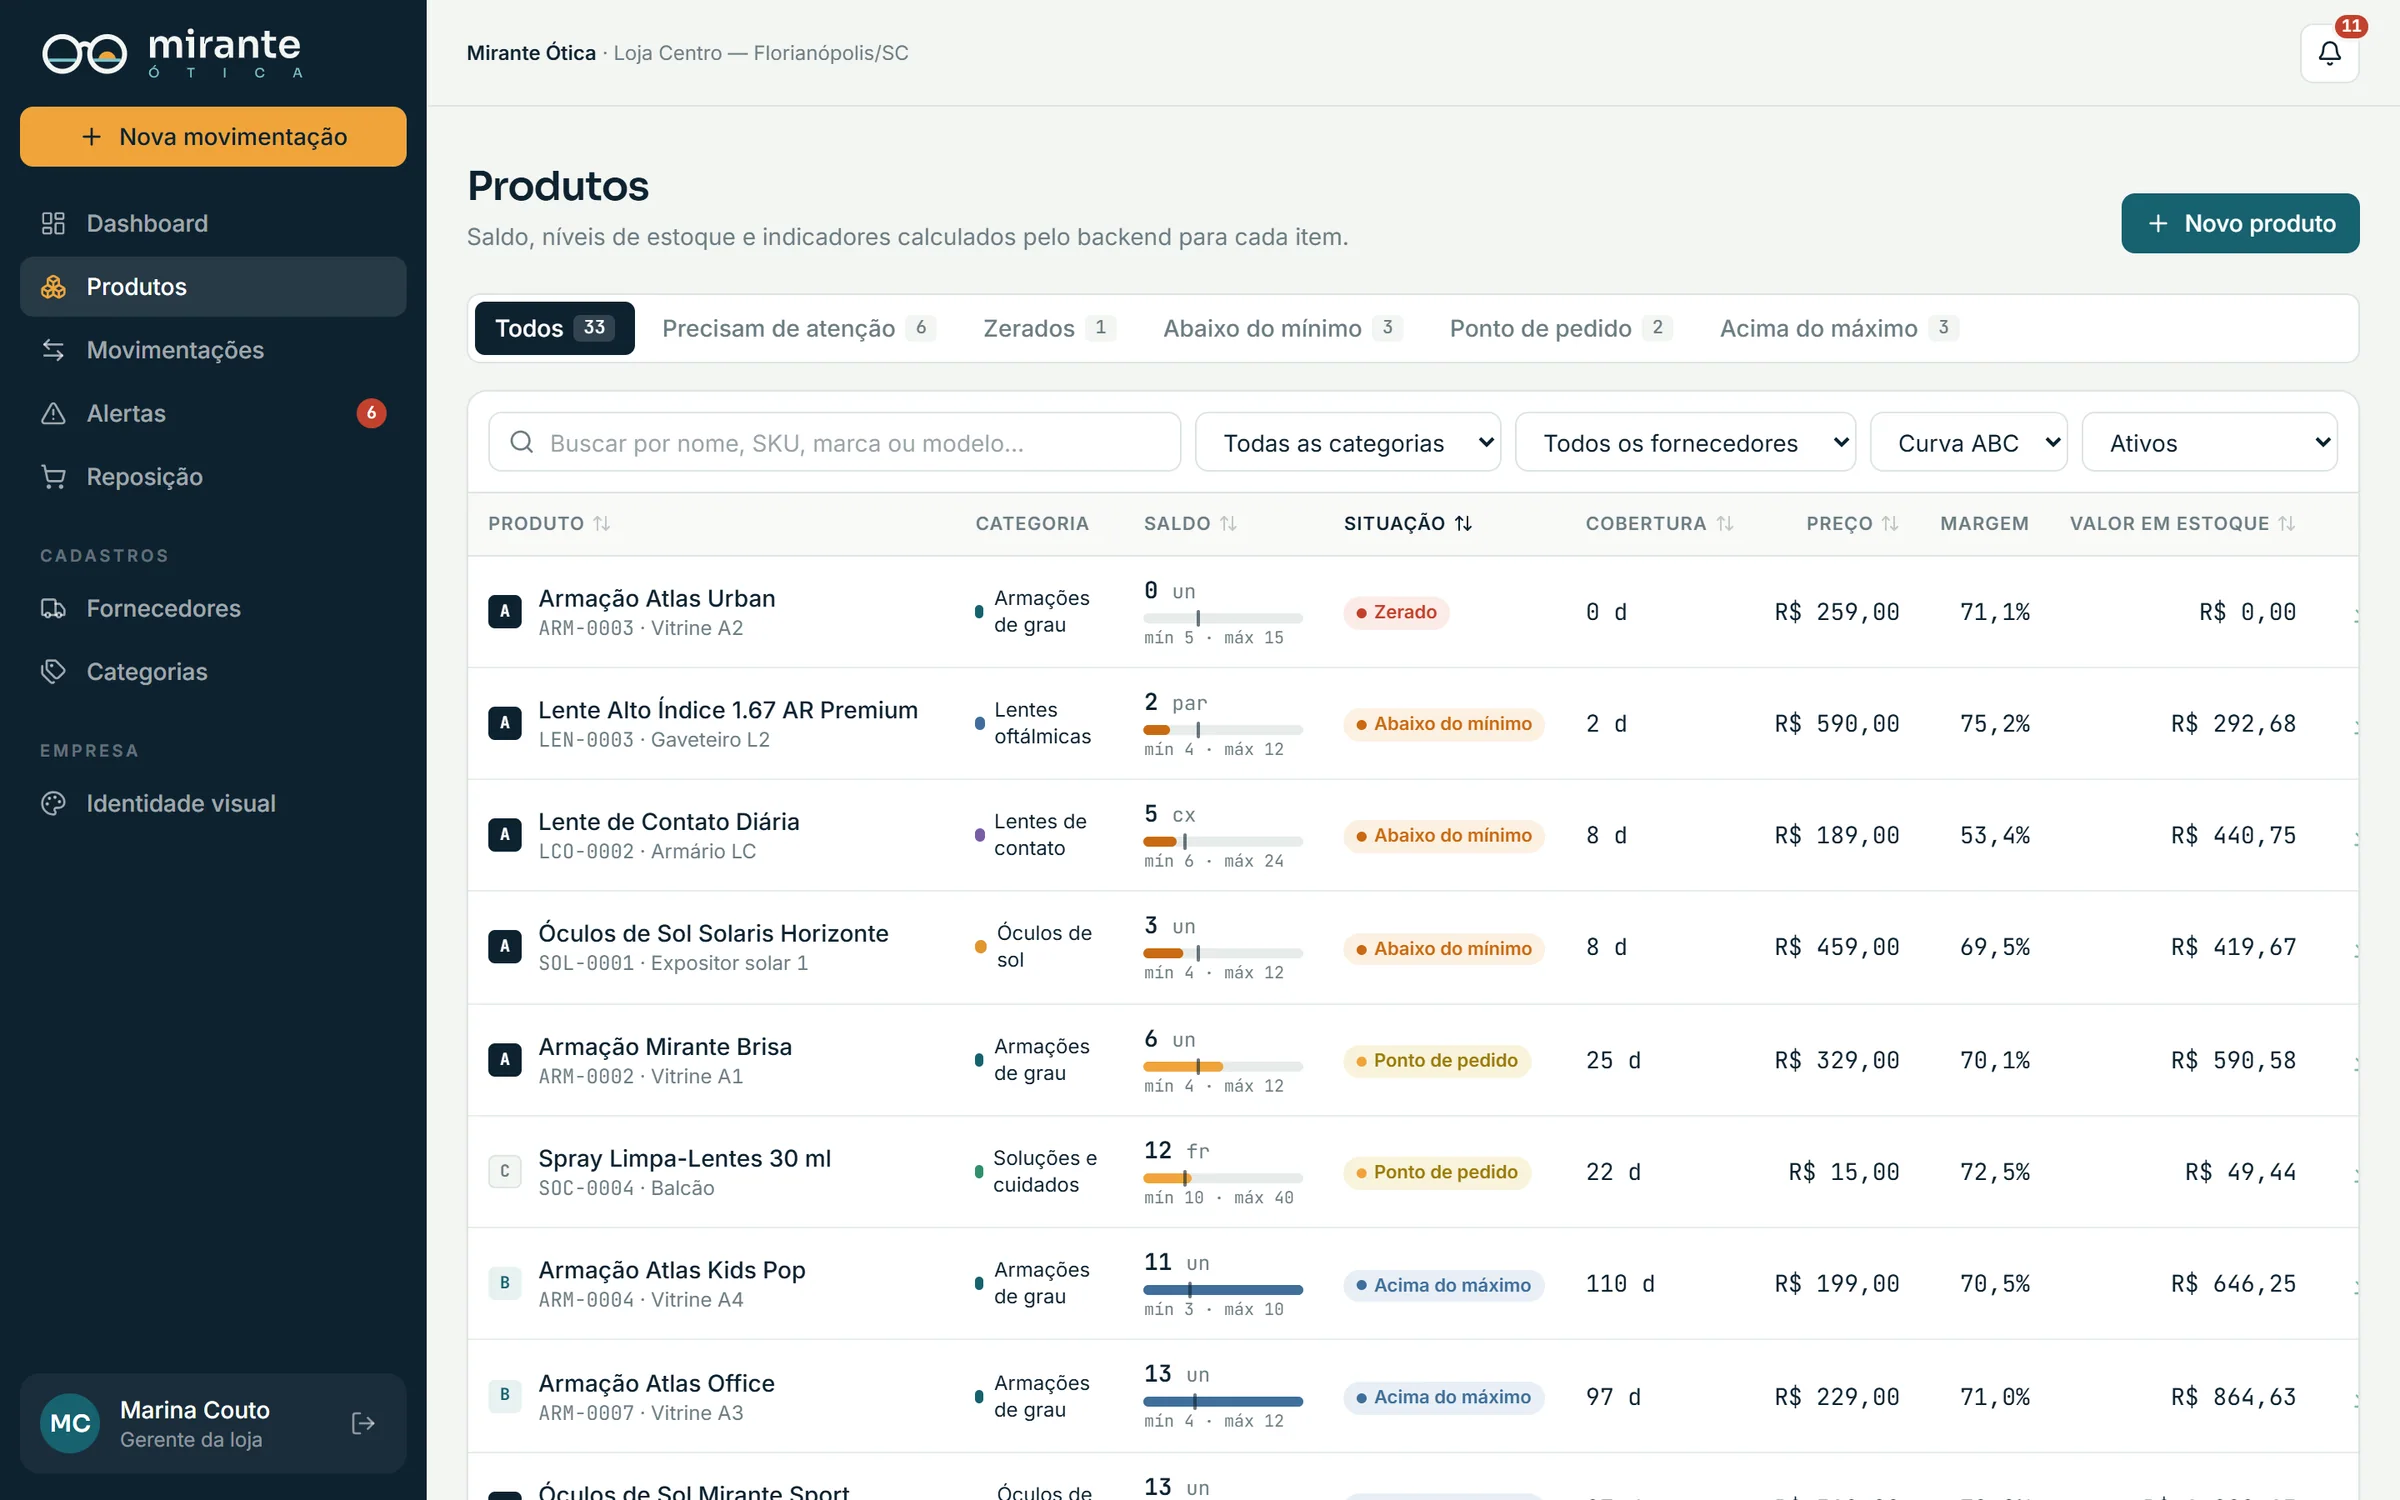2400x1500 pixels.
Task: Open Lente de Contato Diária product row
Action: click(x=1412, y=835)
